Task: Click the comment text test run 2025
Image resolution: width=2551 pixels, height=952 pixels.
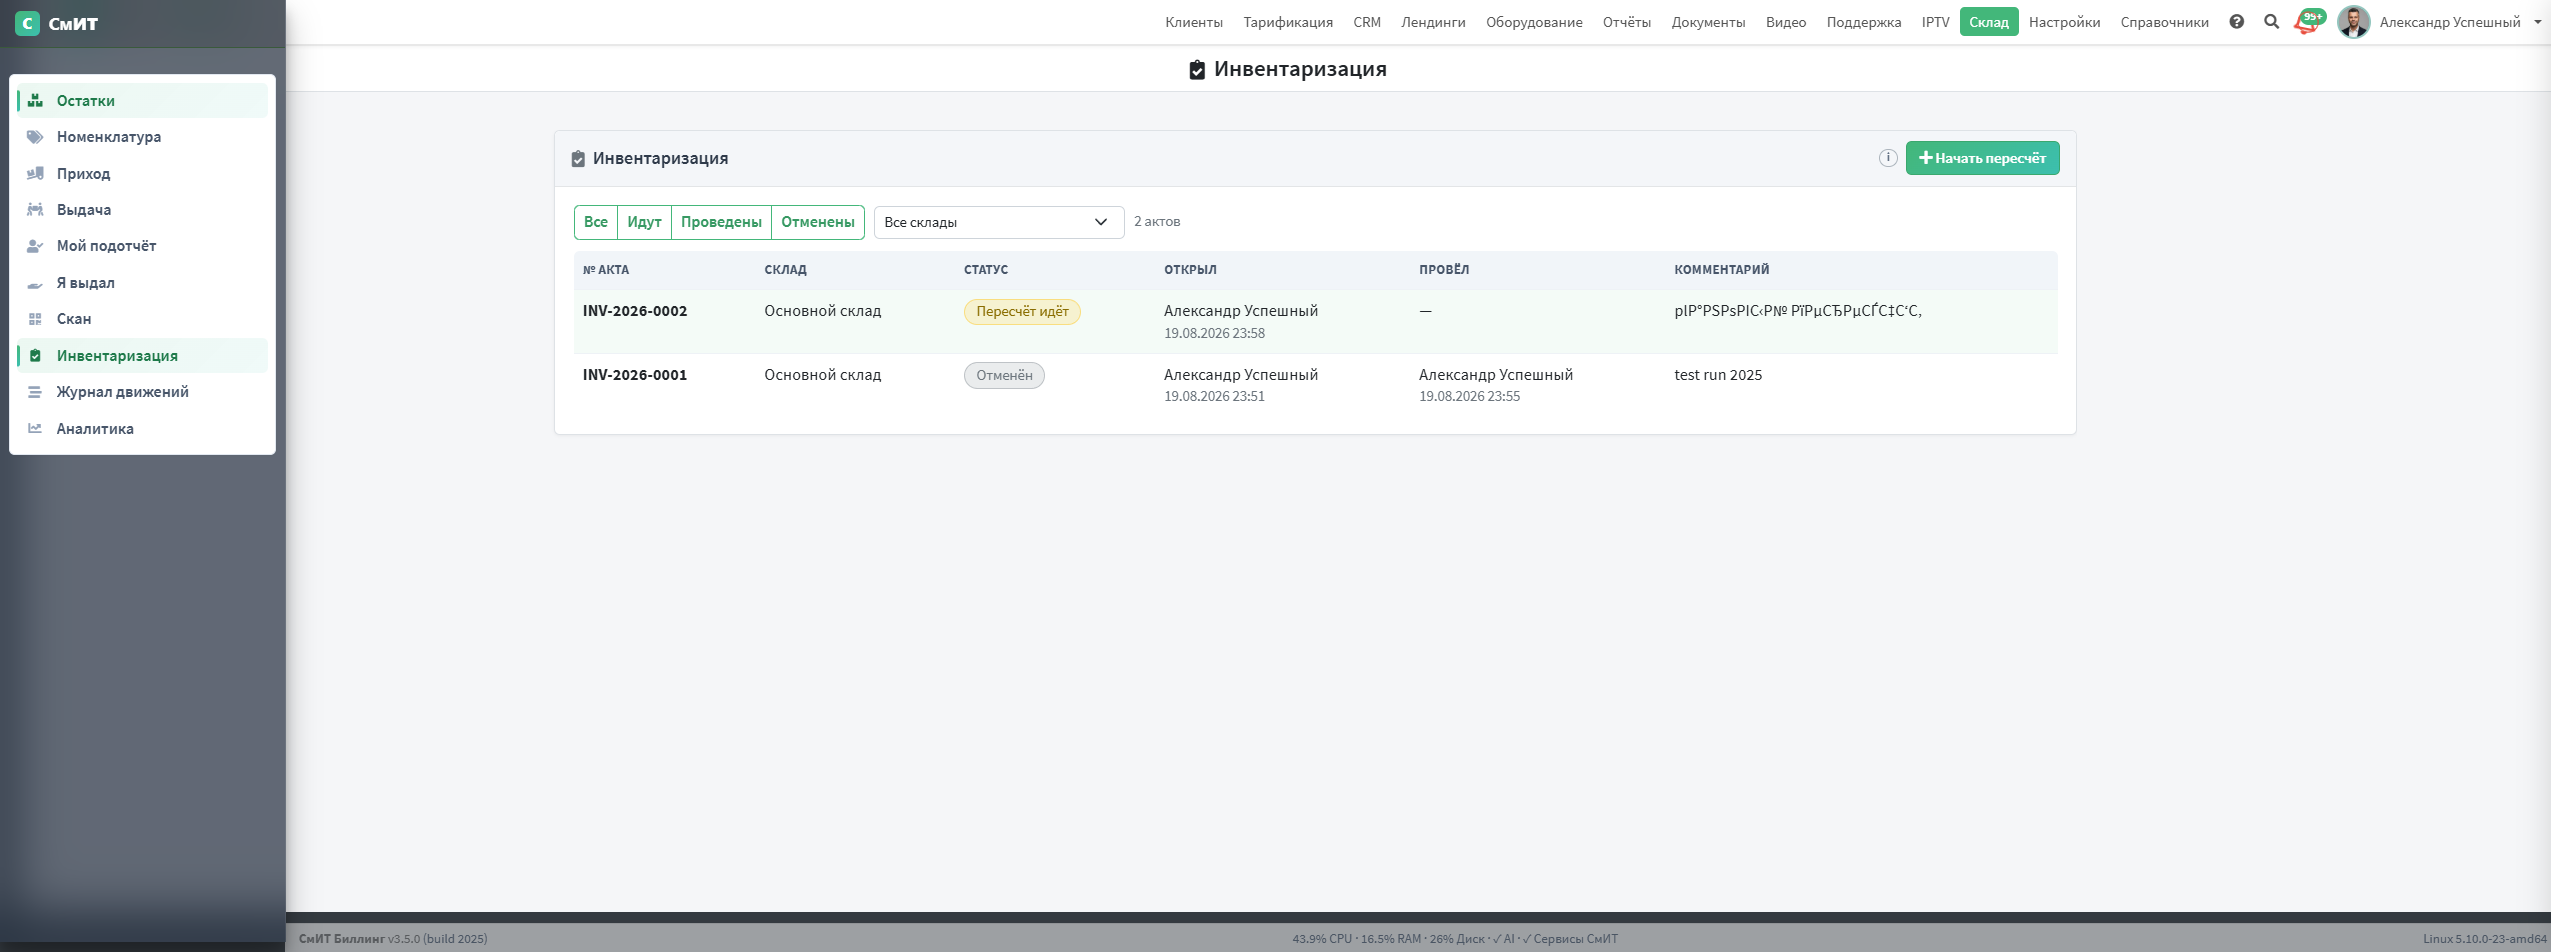Action: click(1718, 375)
